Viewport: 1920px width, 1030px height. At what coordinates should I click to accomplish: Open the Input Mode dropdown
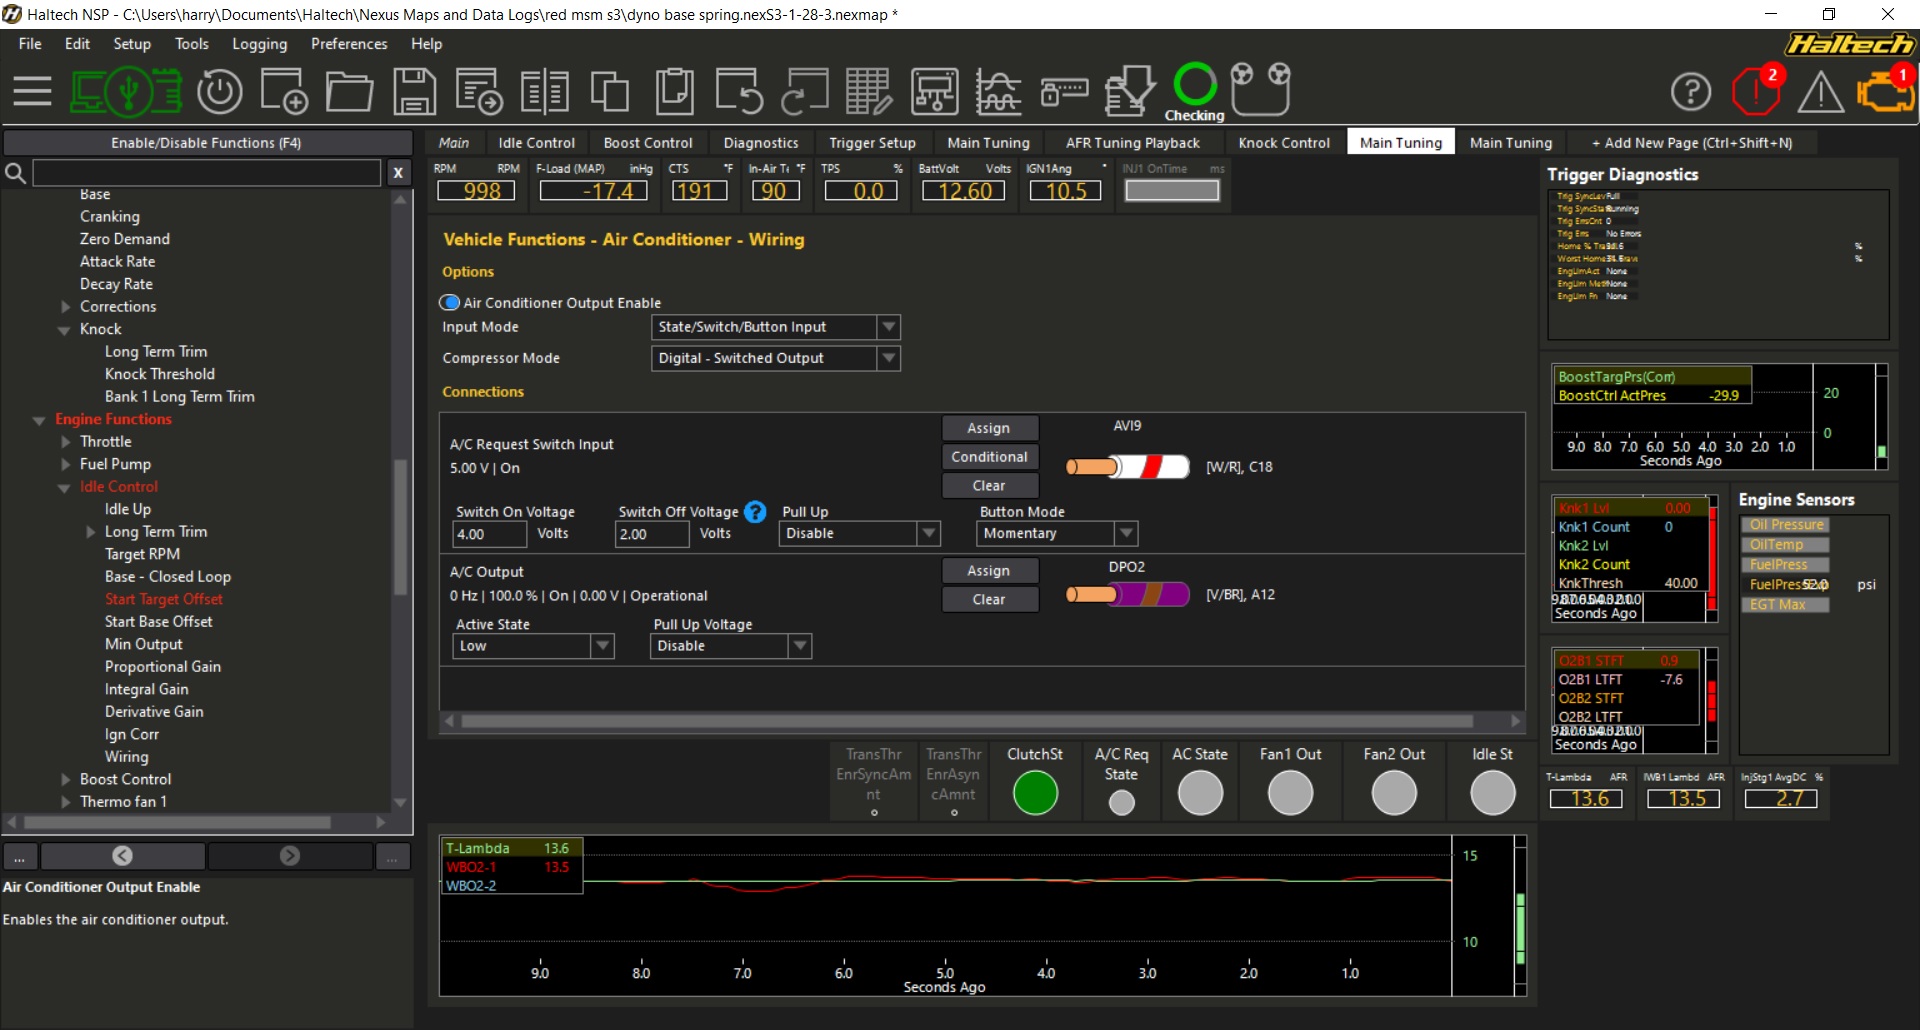tap(776, 327)
